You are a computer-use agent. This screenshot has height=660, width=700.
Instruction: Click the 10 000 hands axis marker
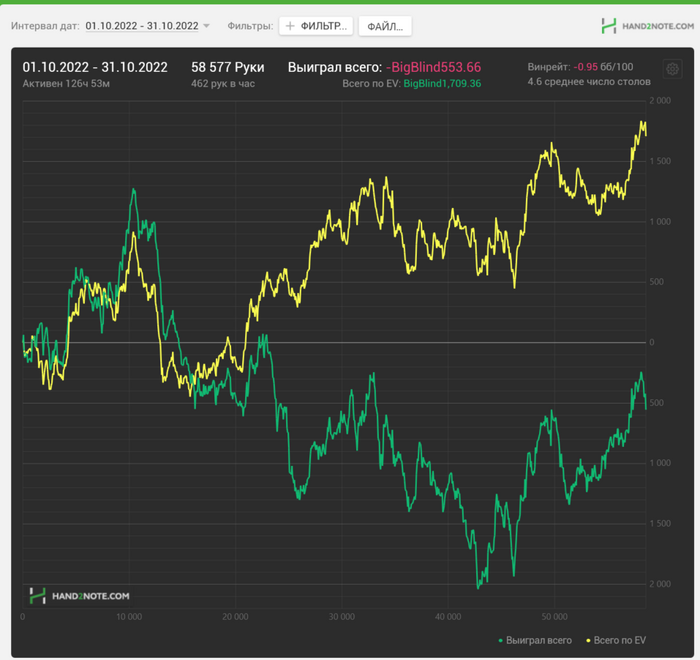tap(128, 616)
